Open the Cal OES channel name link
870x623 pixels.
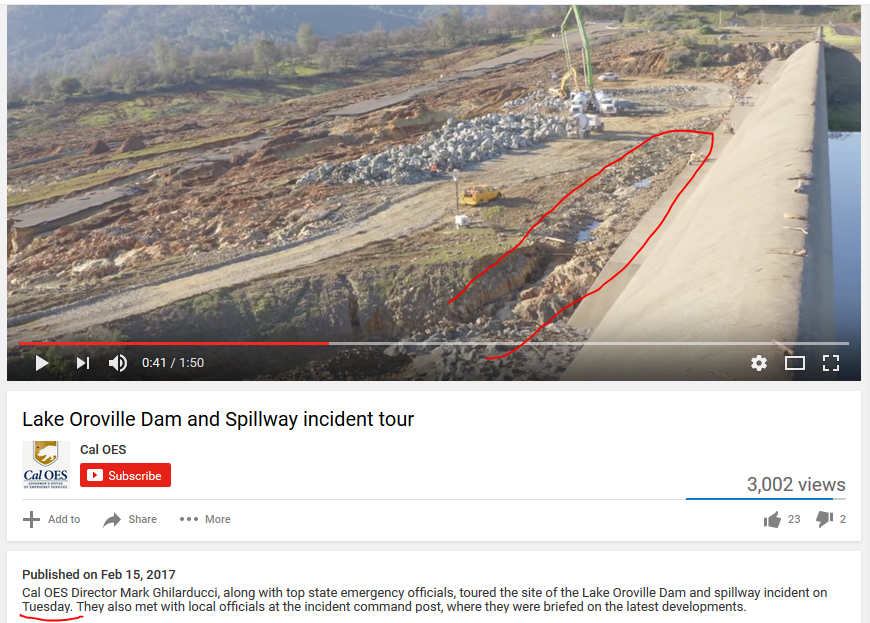click(x=103, y=449)
